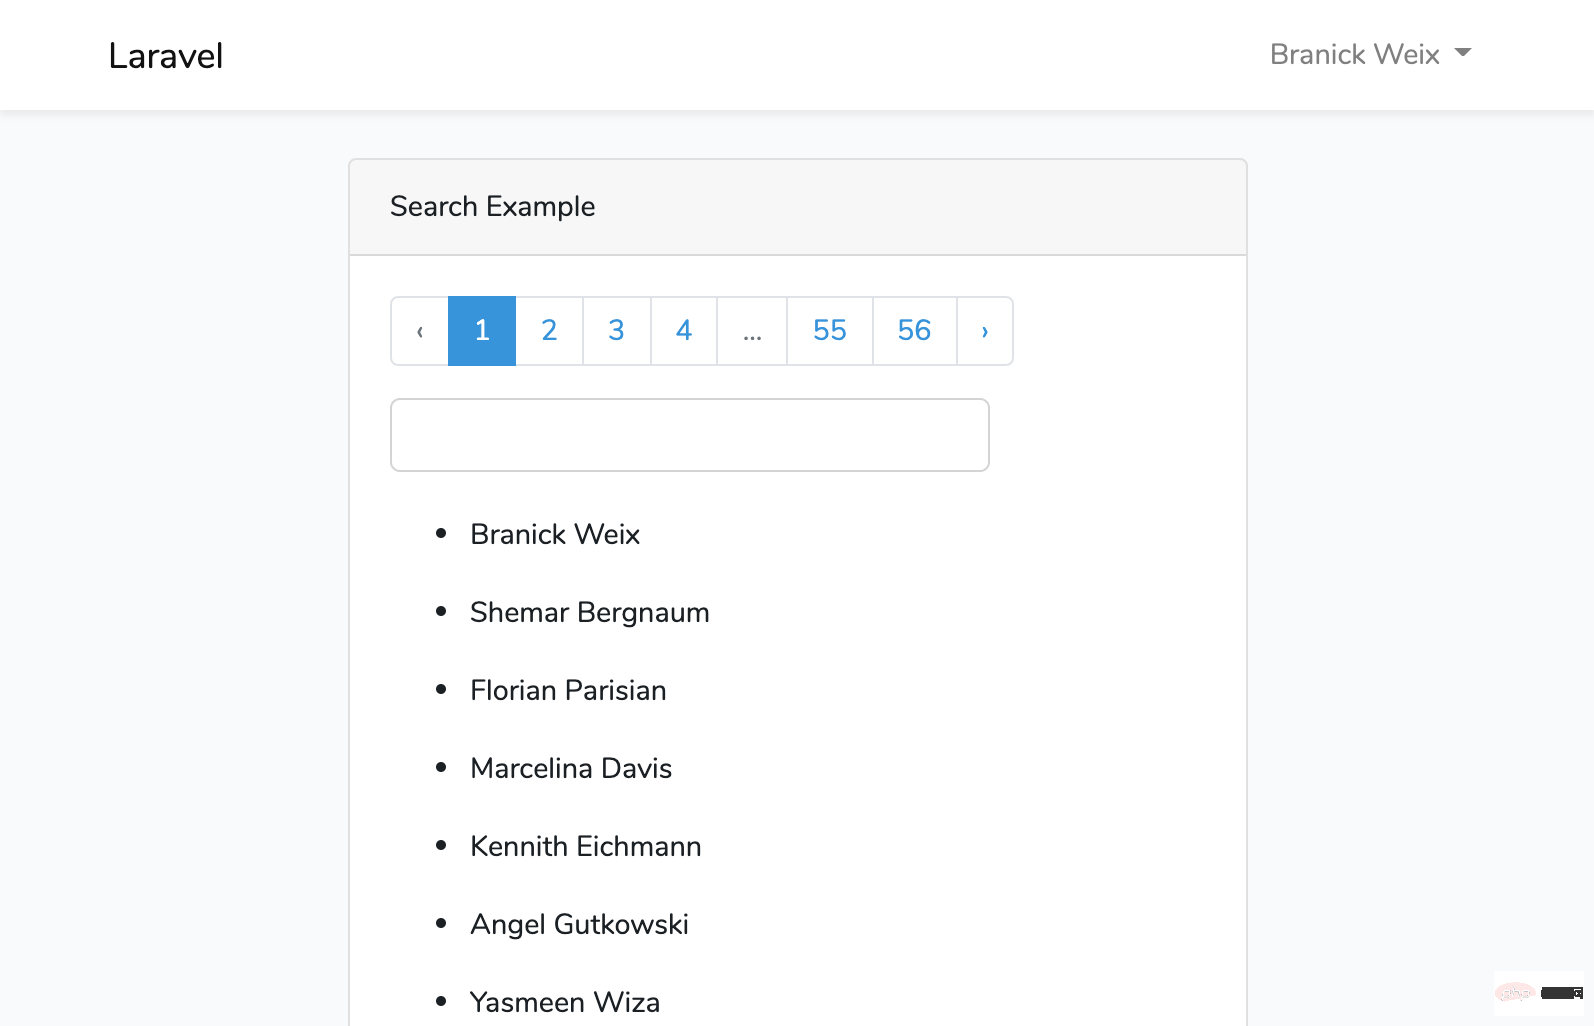Screen dimensions: 1594x1026
Task: Click Branick Weix in the results list
Action: tap(555, 534)
